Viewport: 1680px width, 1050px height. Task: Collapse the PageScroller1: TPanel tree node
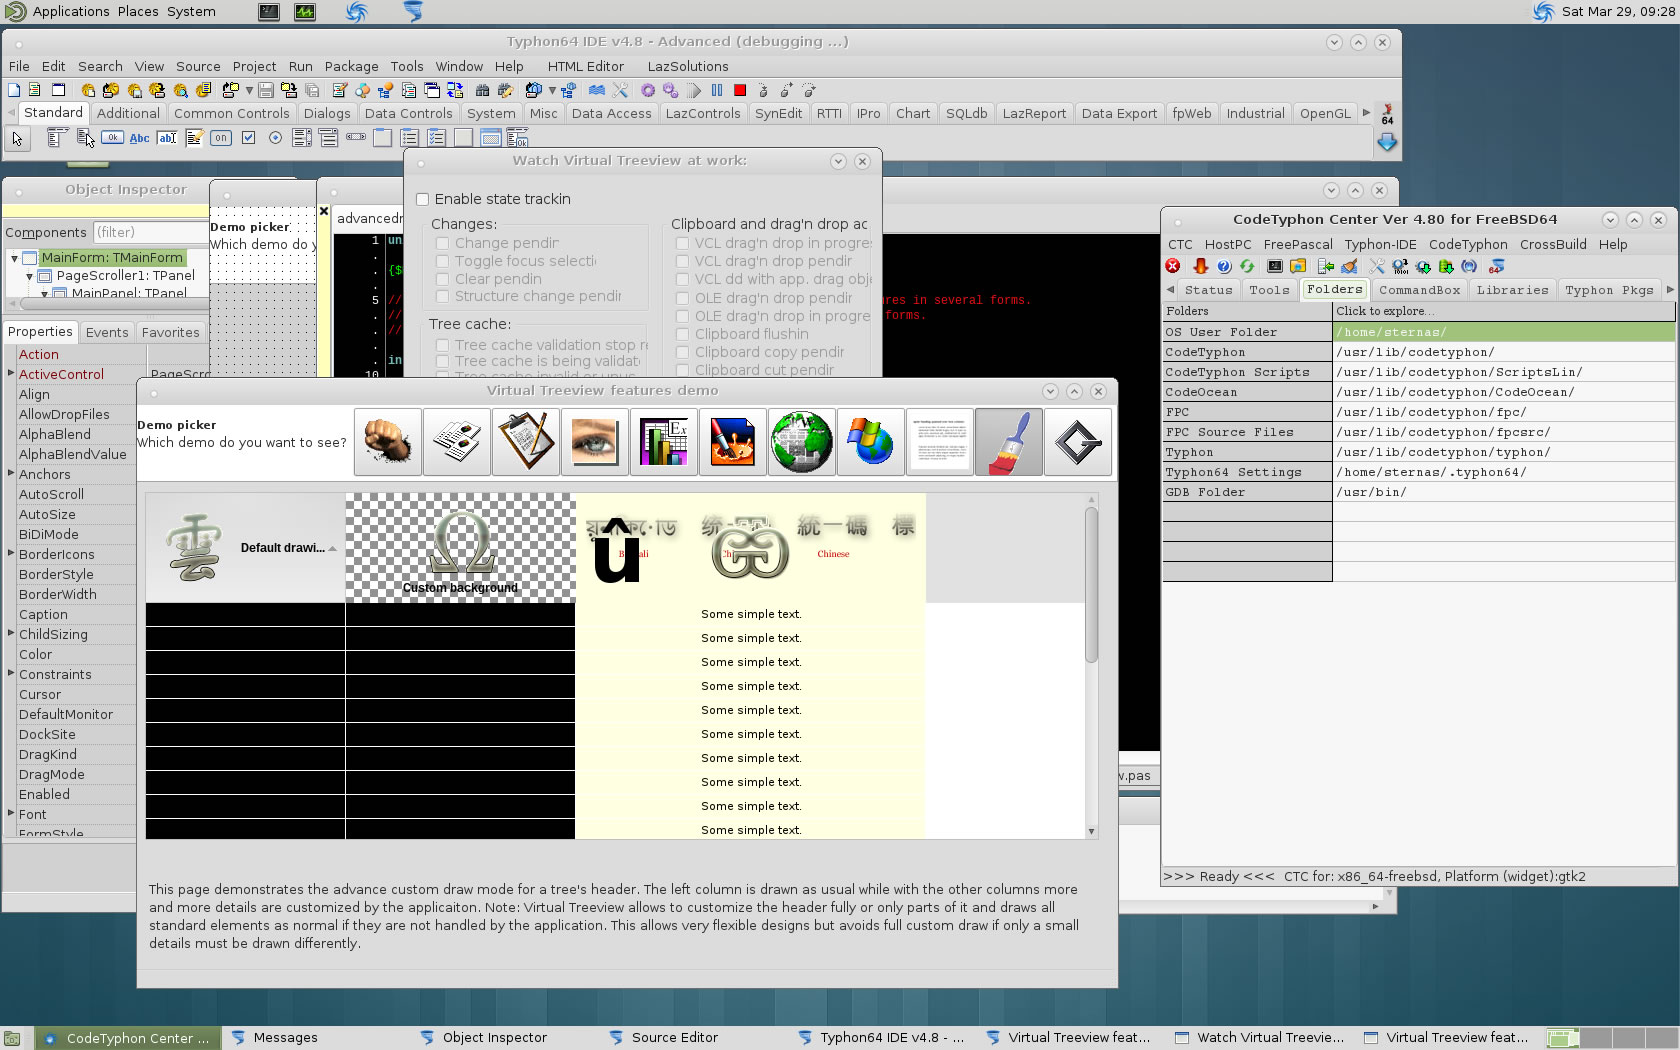click(29, 276)
